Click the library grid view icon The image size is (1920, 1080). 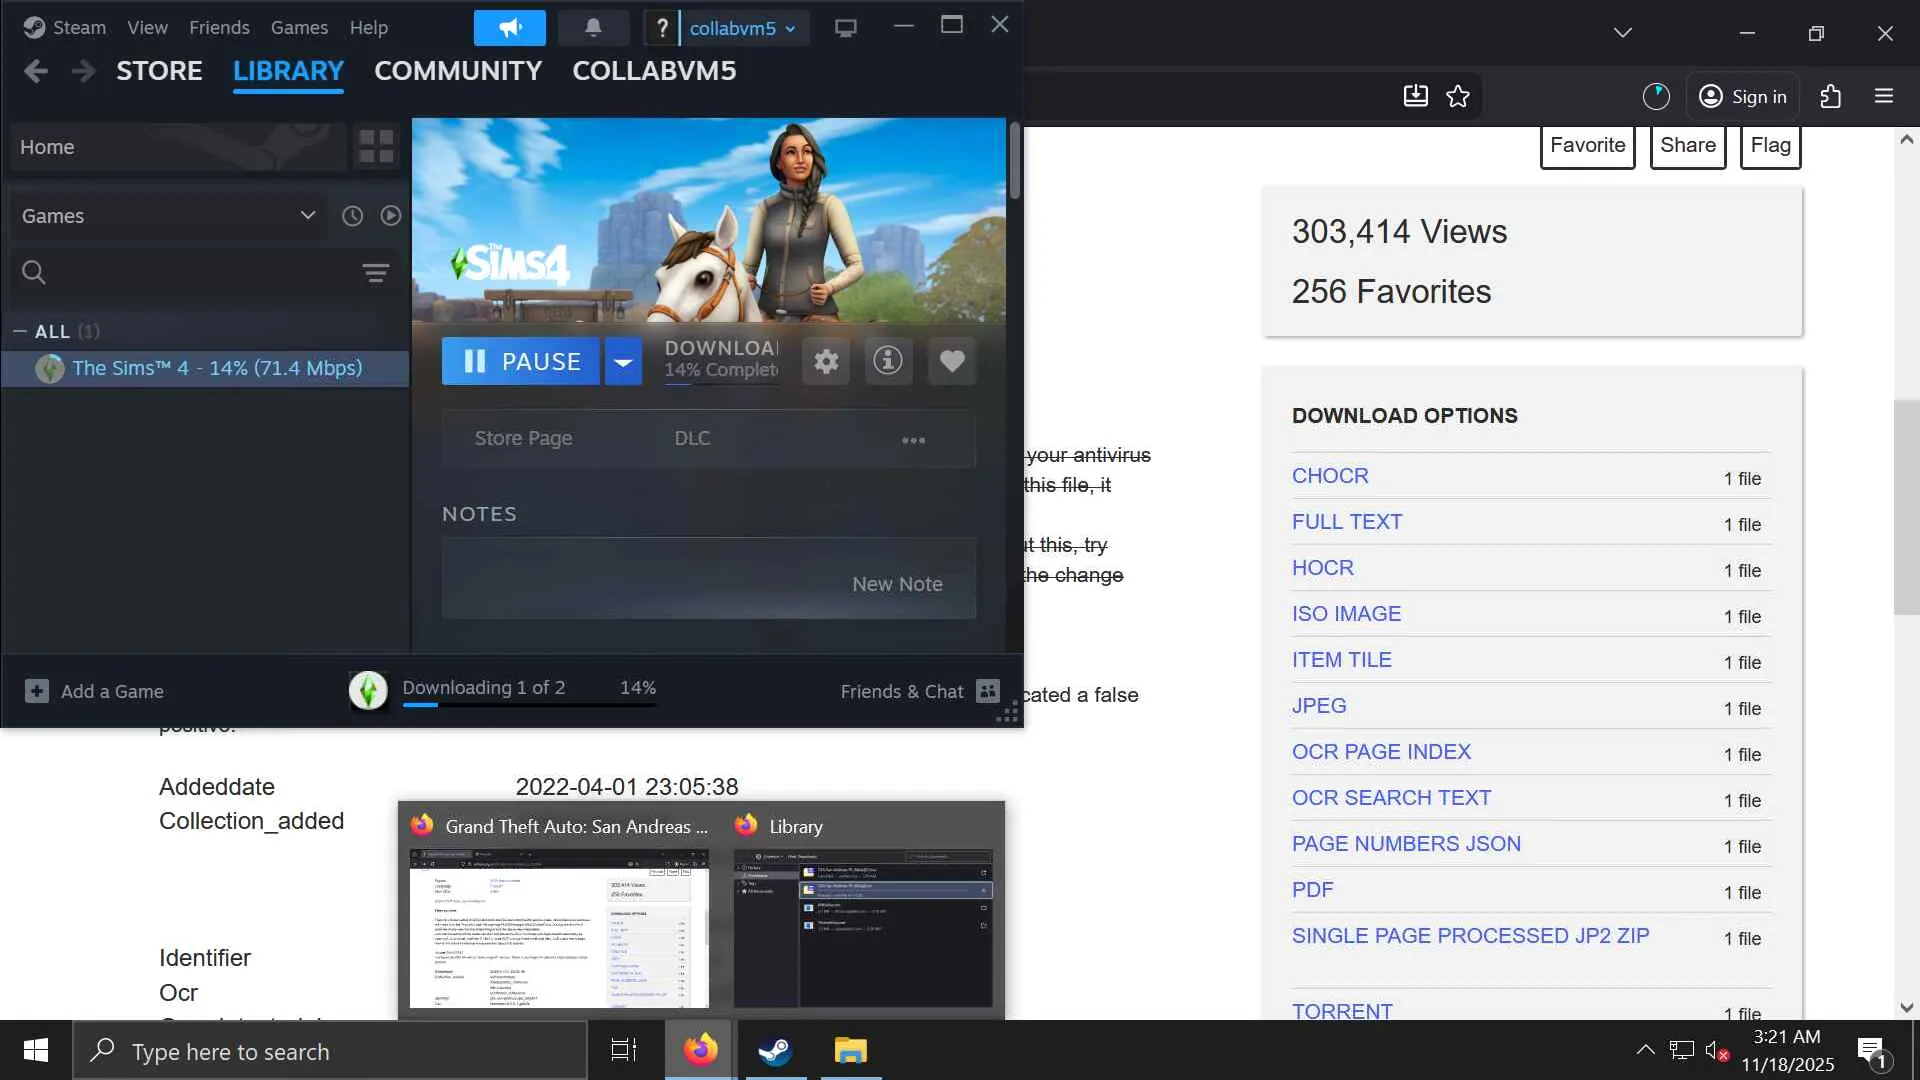(376, 147)
